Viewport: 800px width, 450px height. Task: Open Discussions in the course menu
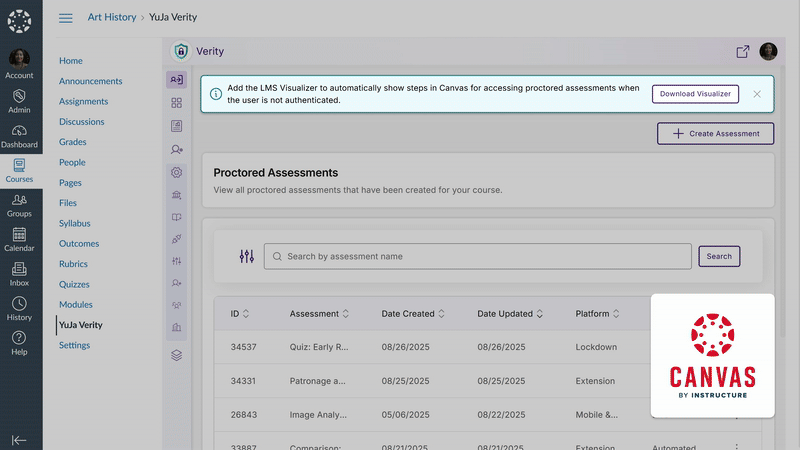point(82,122)
